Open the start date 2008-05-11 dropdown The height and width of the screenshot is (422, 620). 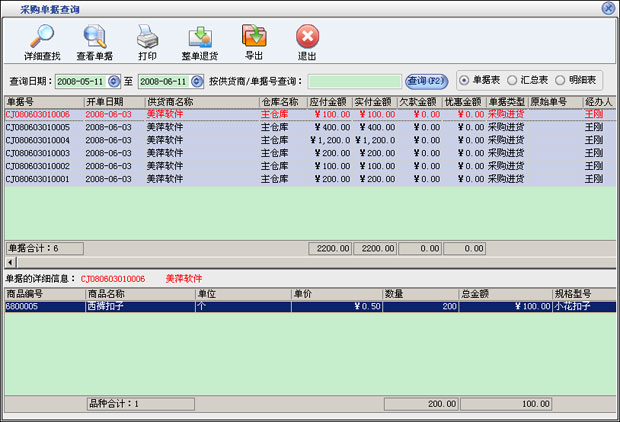pyautogui.click(x=113, y=81)
